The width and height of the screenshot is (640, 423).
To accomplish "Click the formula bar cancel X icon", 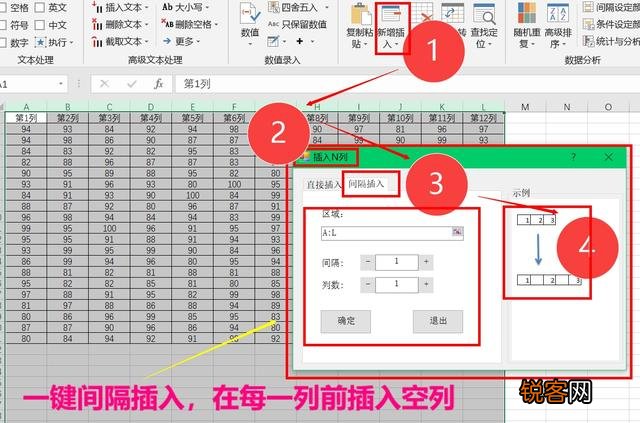I will (104, 84).
